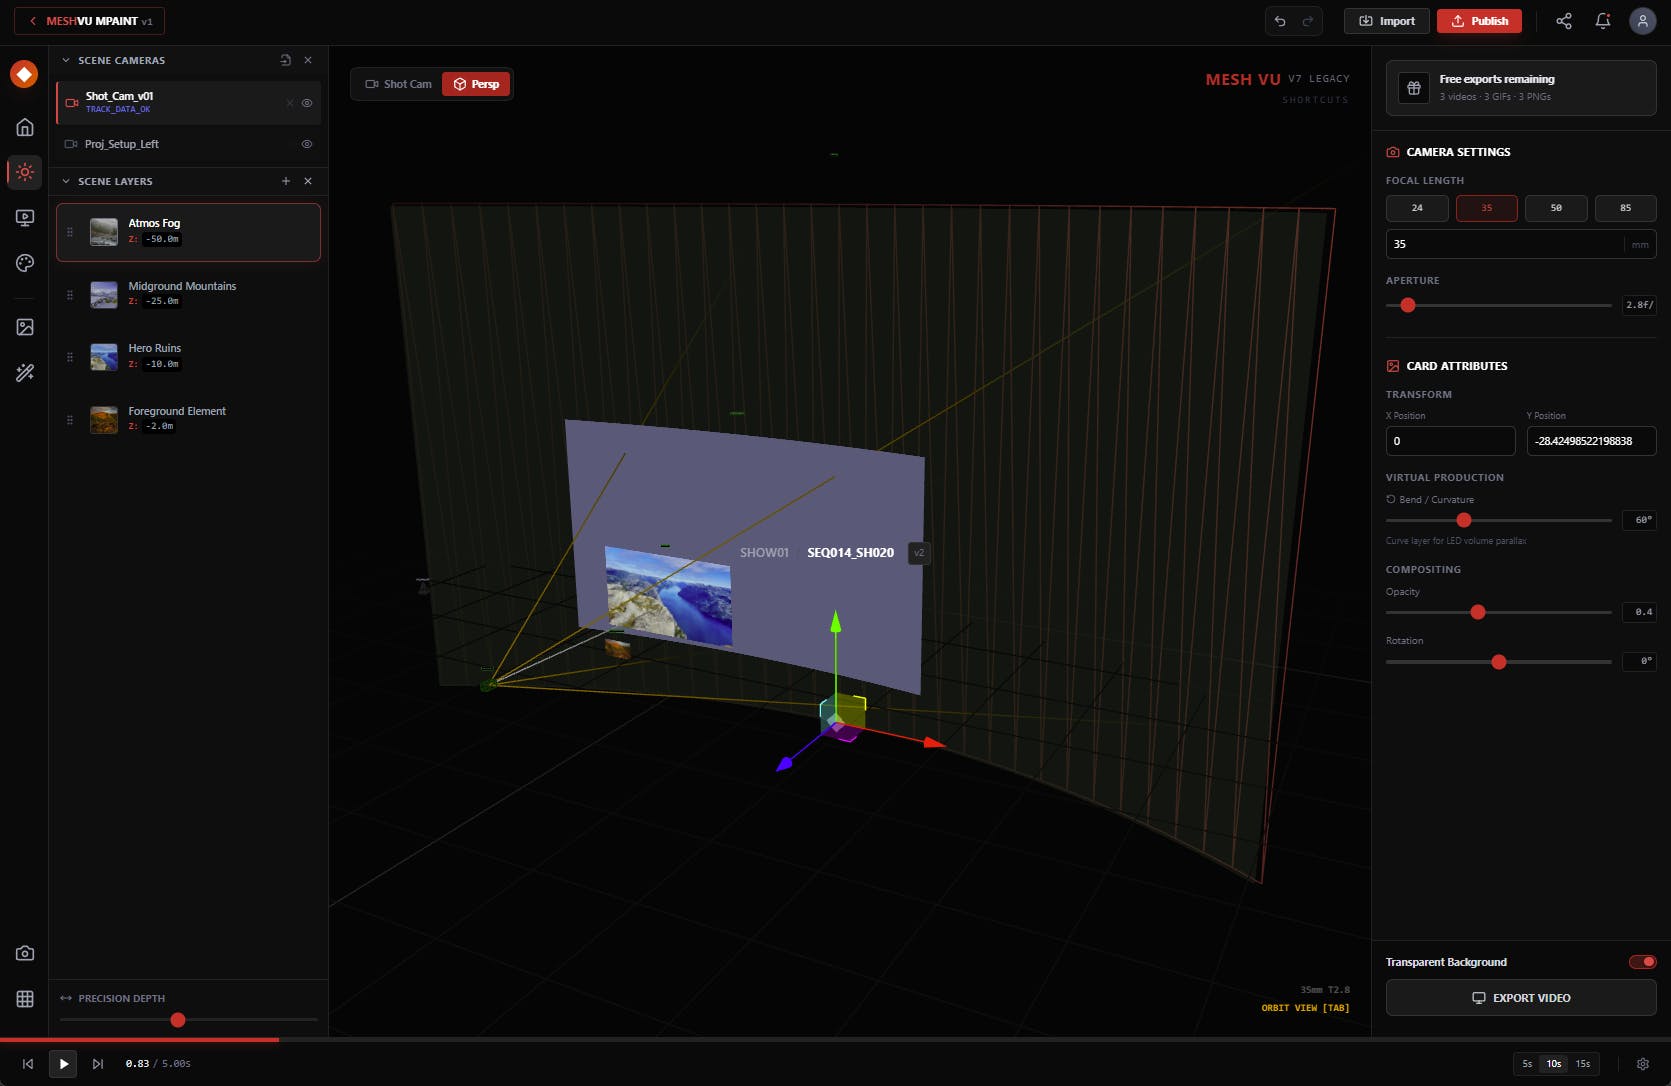The height and width of the screenshot is (1086, 1671).
Task: Click the v2 version badge in viewport
Action: click(x=919, y=553)
